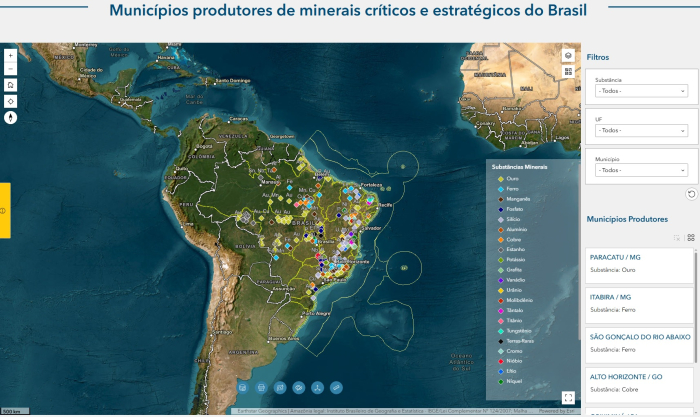This screenshot has height=417, width=700.
Task: Click the Municípios Produtores heading
Action: point(627,219)
